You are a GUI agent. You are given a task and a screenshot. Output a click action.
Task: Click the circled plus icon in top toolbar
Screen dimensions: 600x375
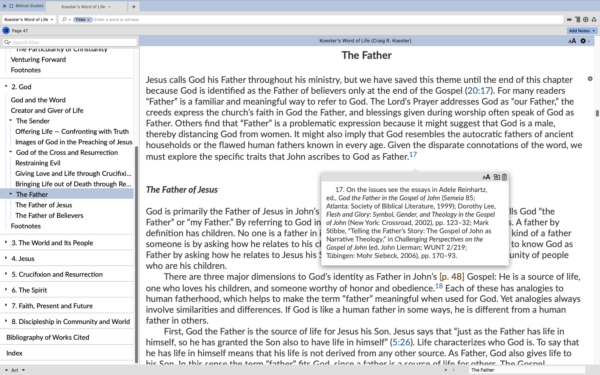[586, 19]
